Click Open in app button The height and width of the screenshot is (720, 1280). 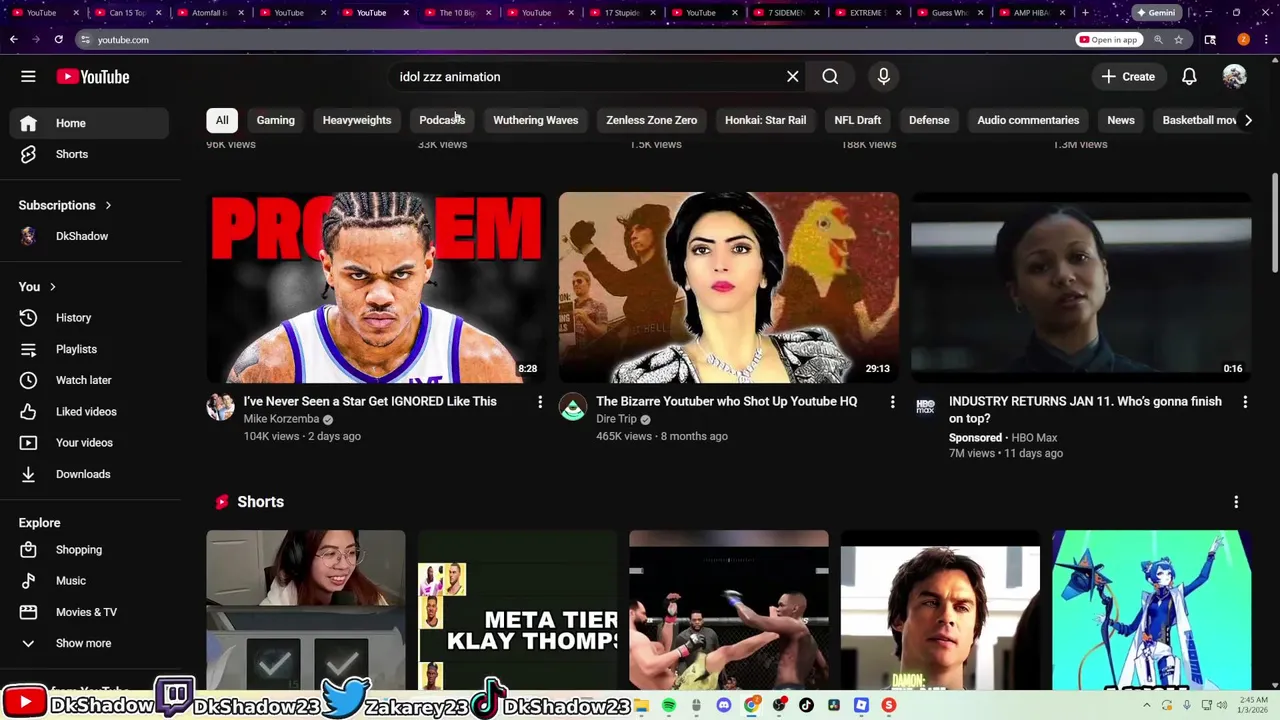1108,40
